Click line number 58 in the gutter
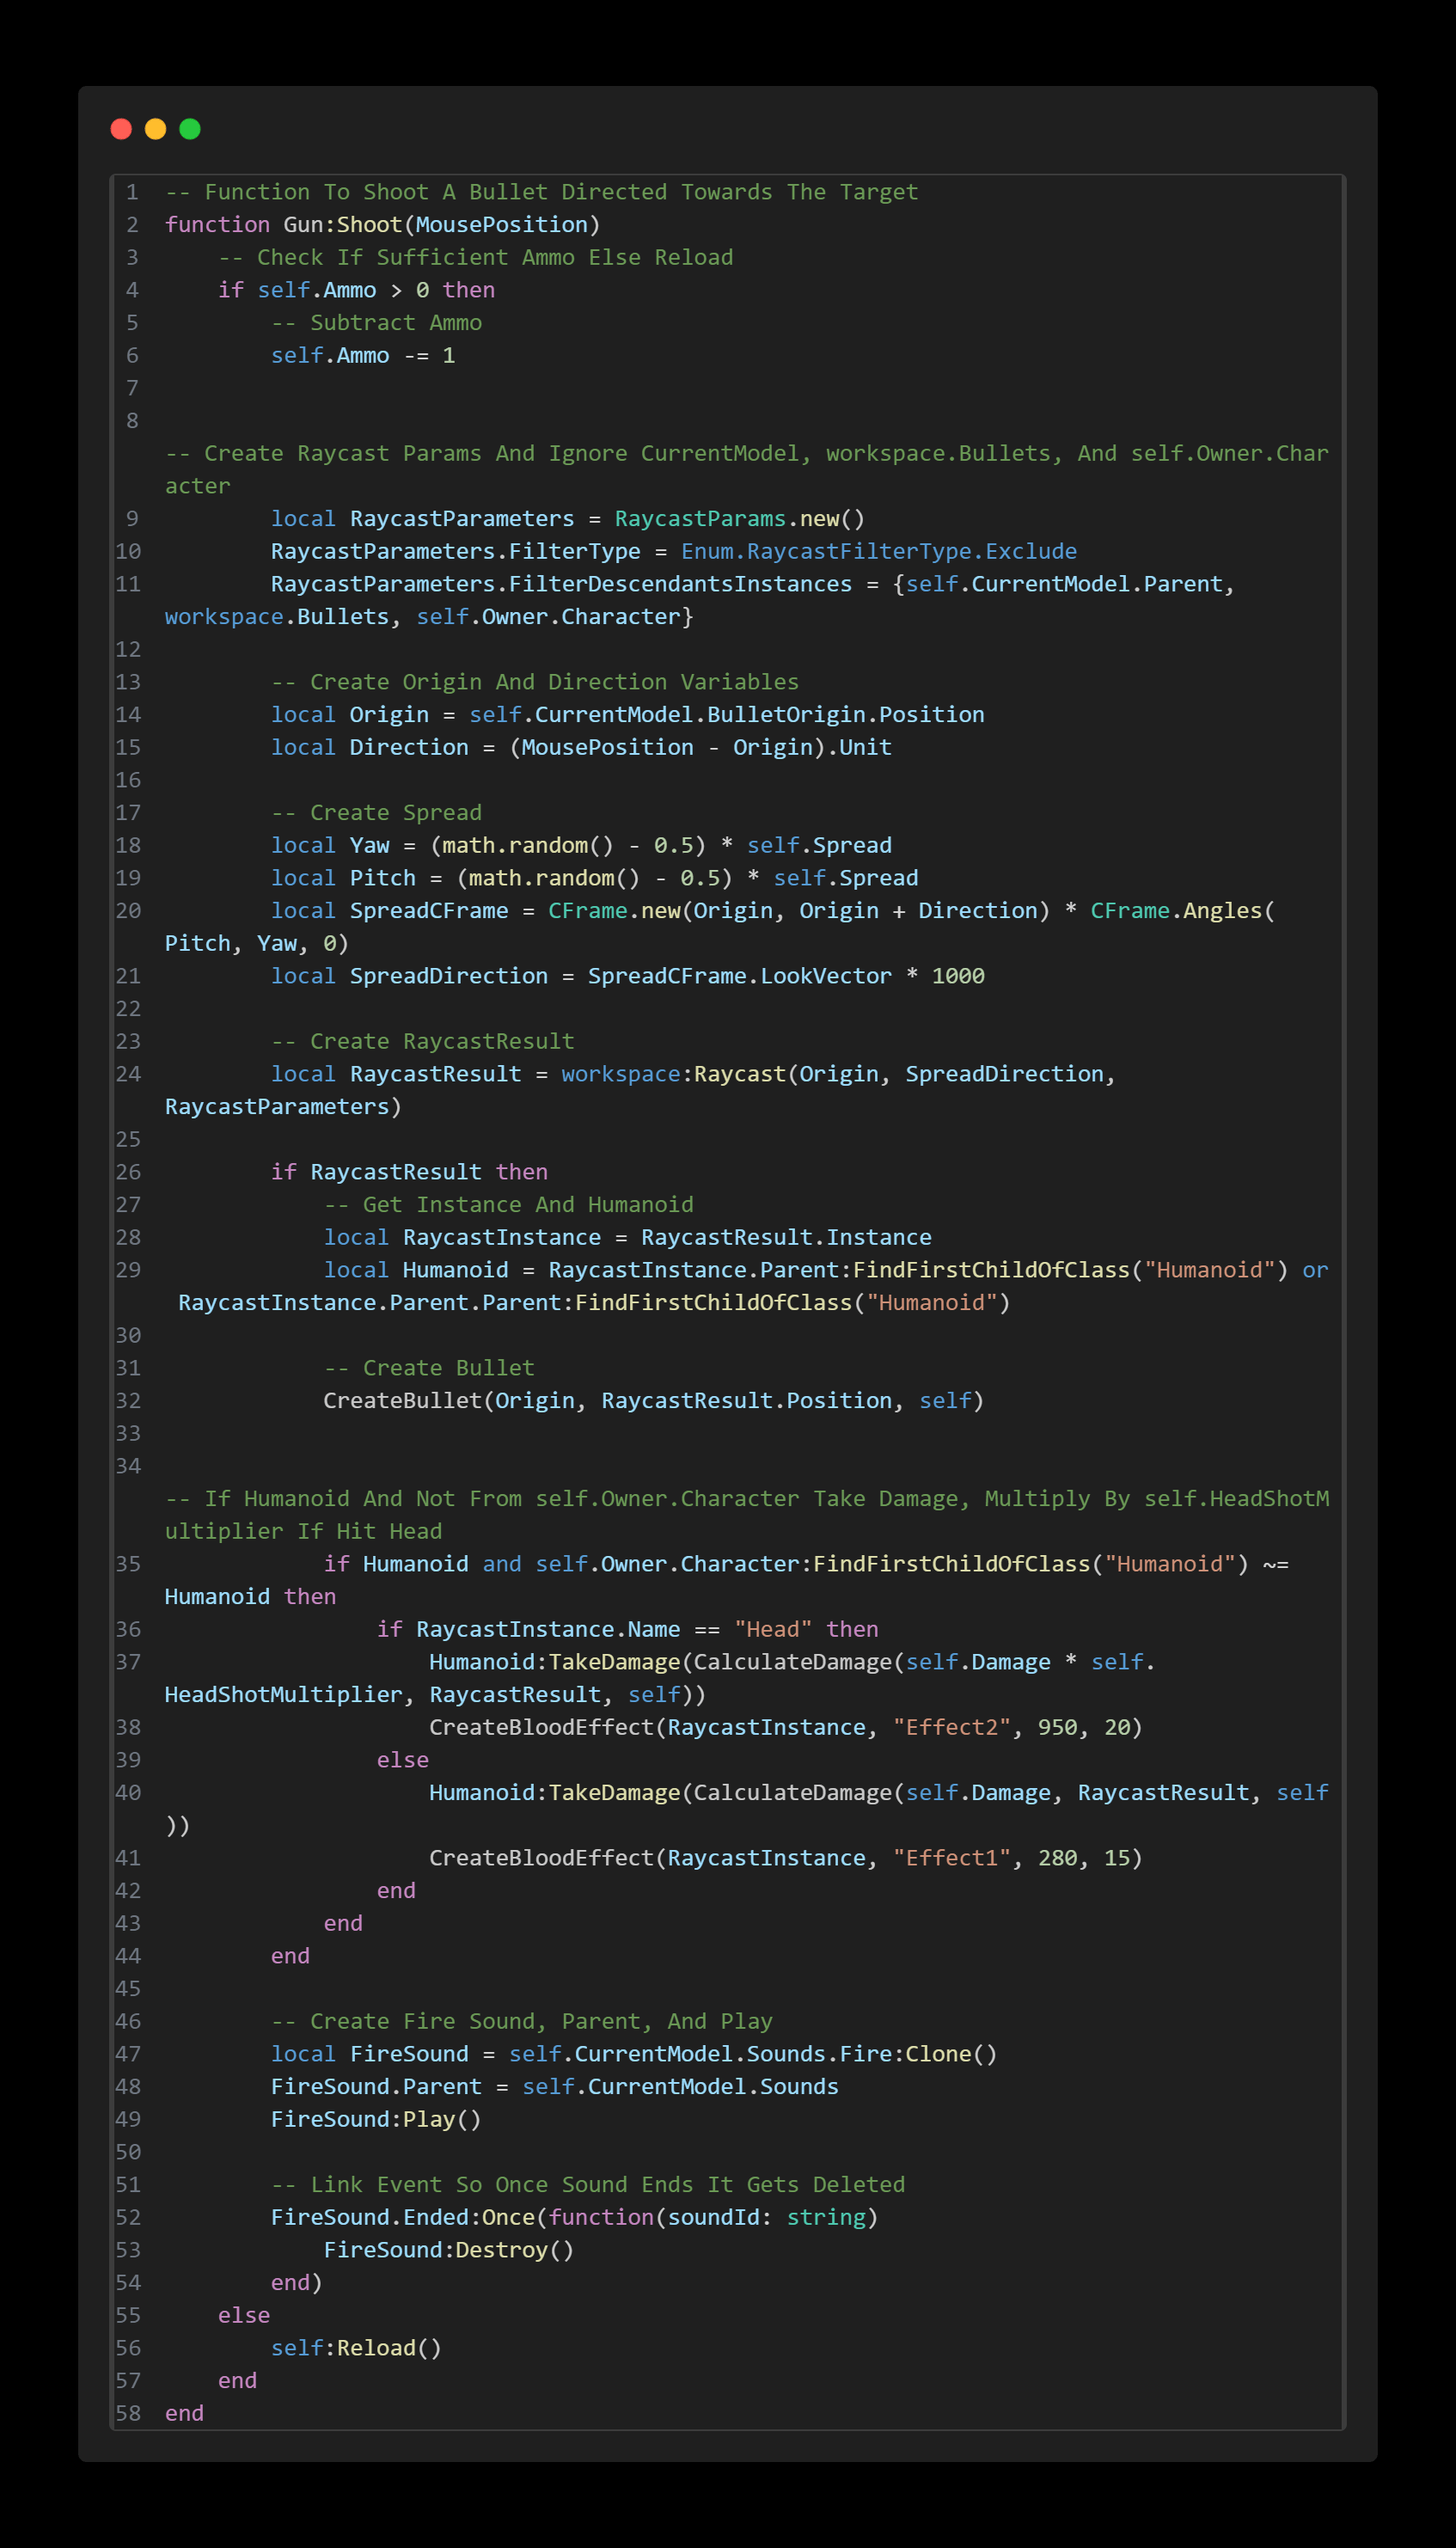The height and width of the screenshot is (2548, 1456). coord(128,2413)
